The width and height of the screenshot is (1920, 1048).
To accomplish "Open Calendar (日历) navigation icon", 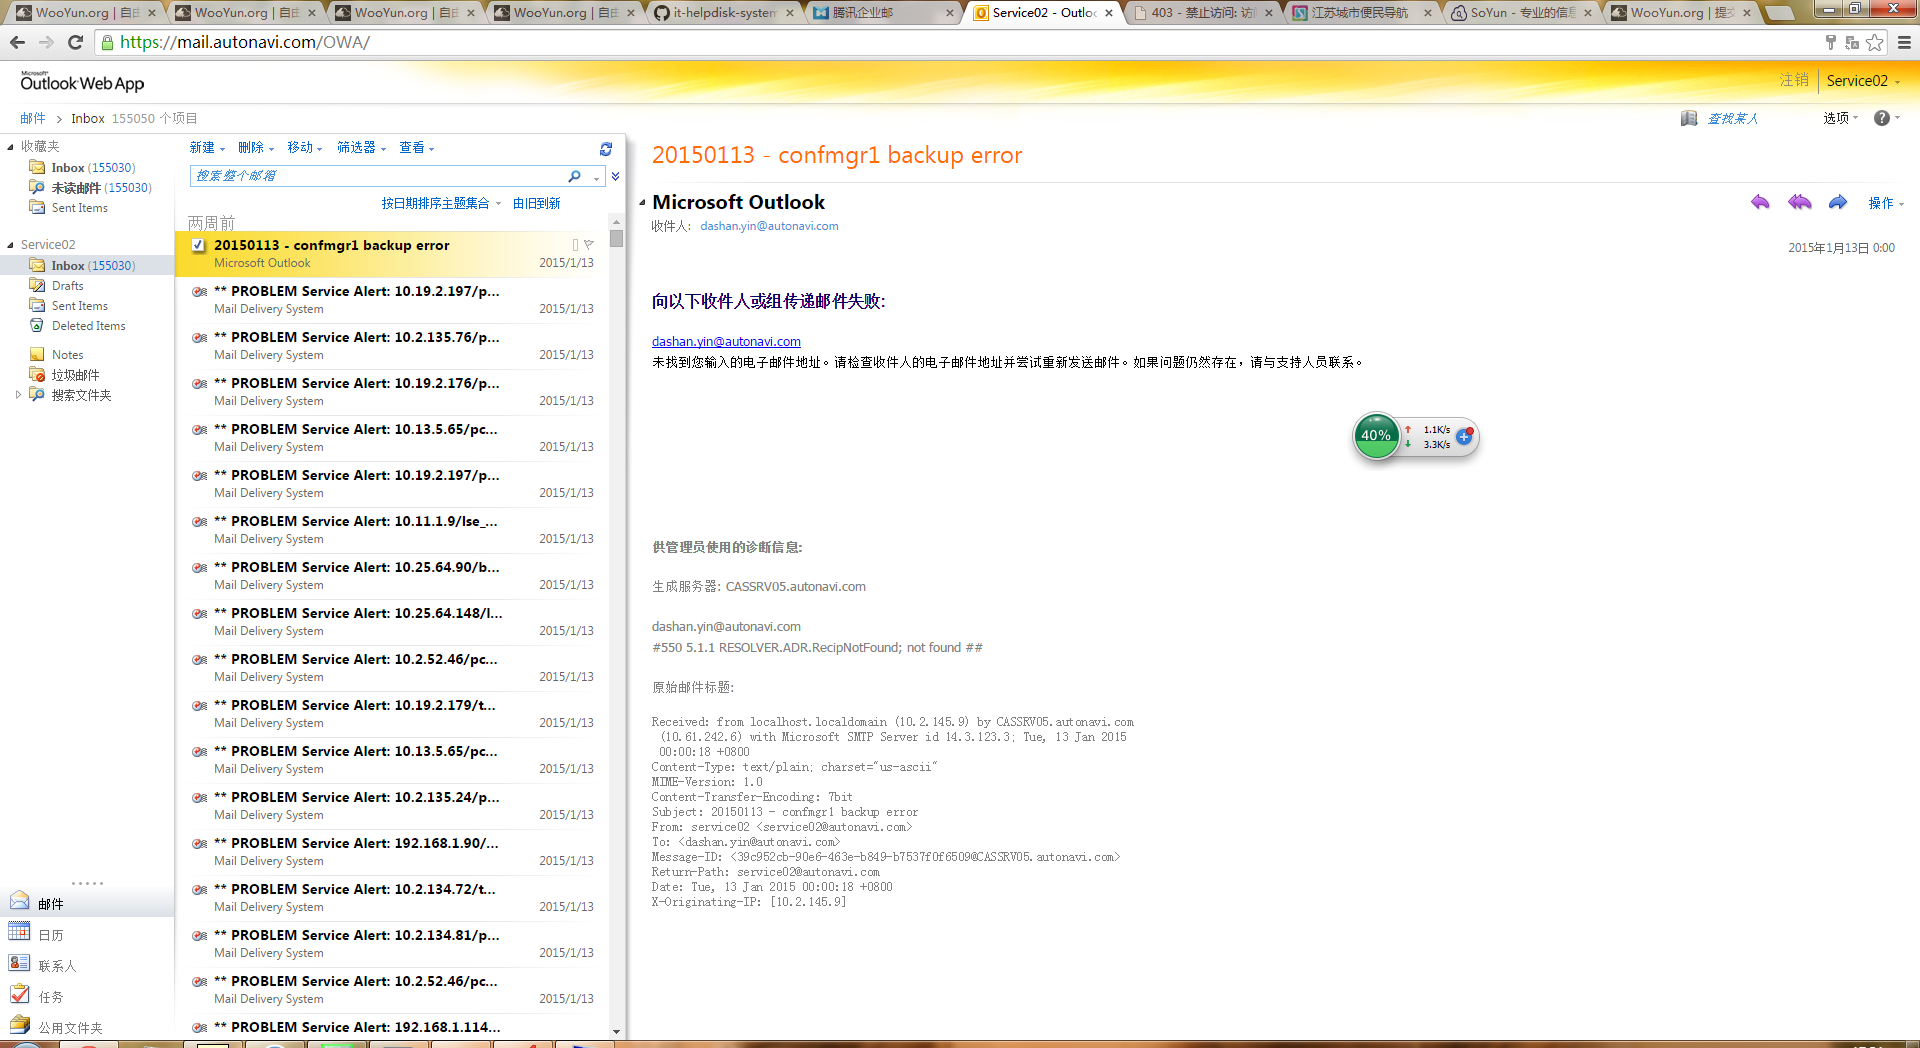I will (19, 931).
